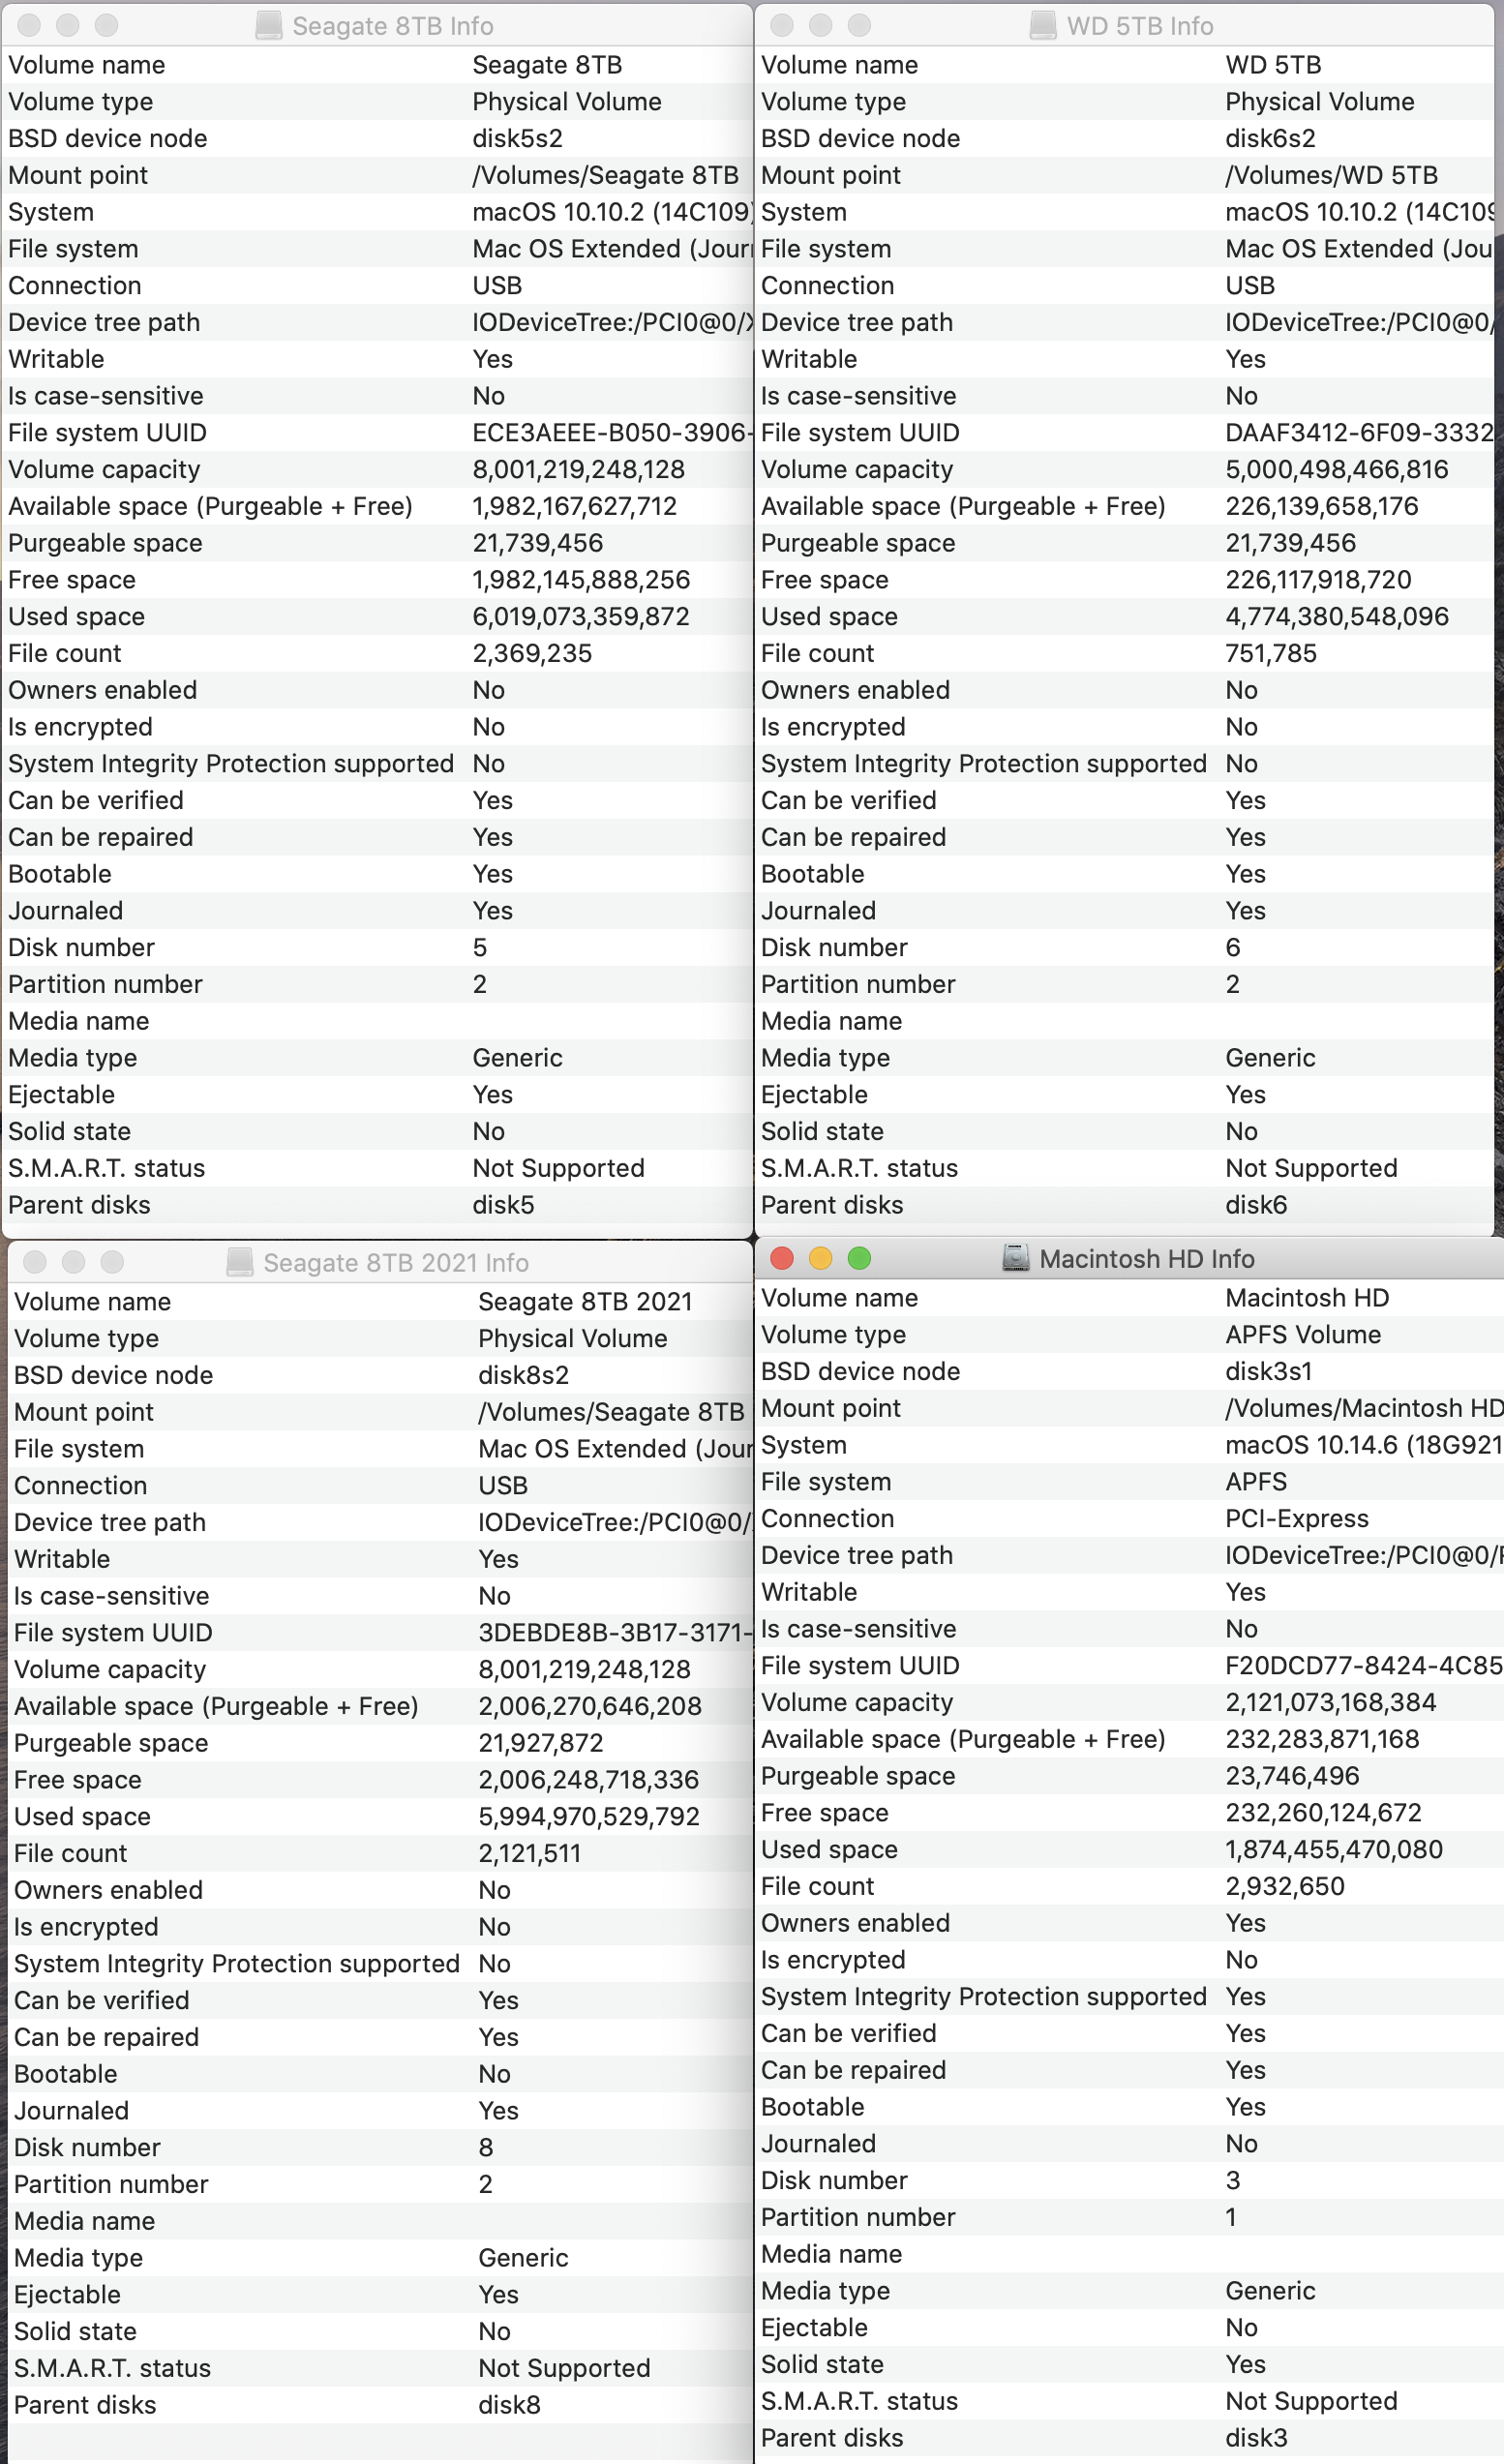
Task: Select the used space value 1,874,455,470,080
Action: point(1334,1849)
